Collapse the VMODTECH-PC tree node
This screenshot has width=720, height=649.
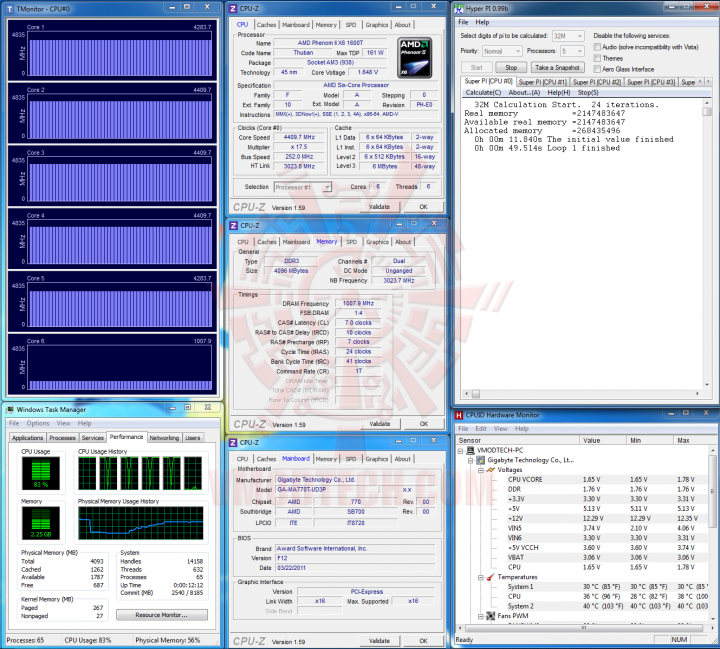[x=461, y=451]
